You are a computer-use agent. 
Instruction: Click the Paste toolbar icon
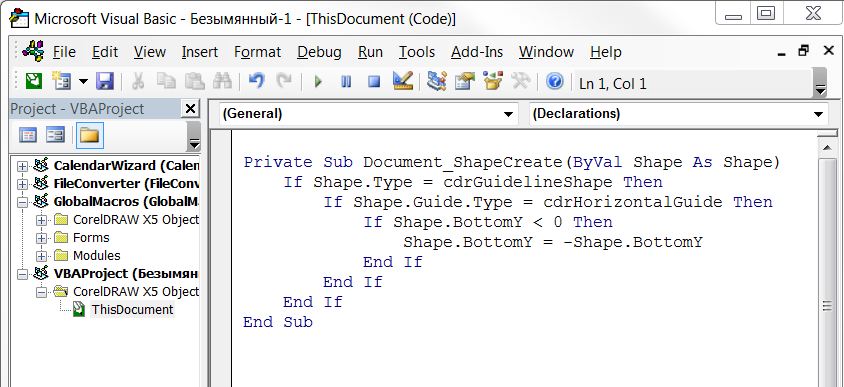pos(194,82)
